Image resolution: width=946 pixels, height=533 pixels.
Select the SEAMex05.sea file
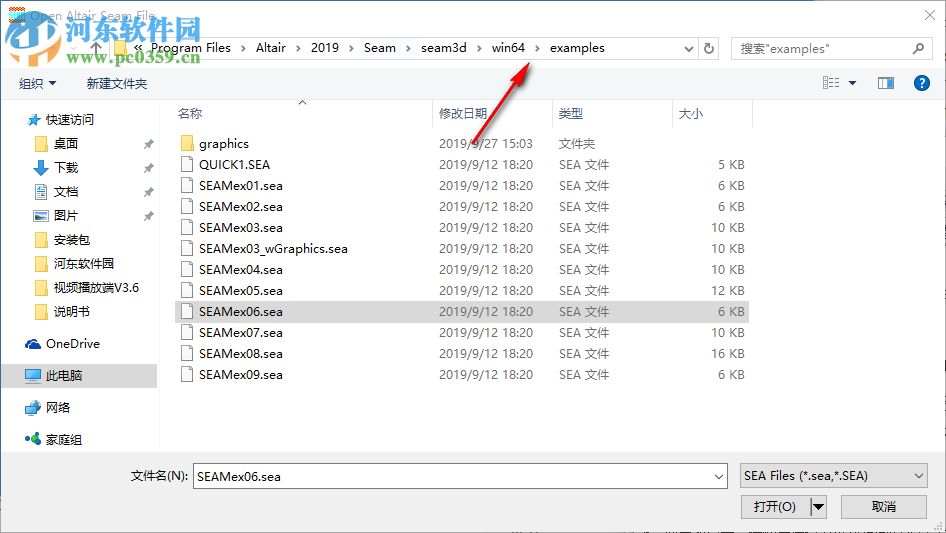[x=241, y=290]
